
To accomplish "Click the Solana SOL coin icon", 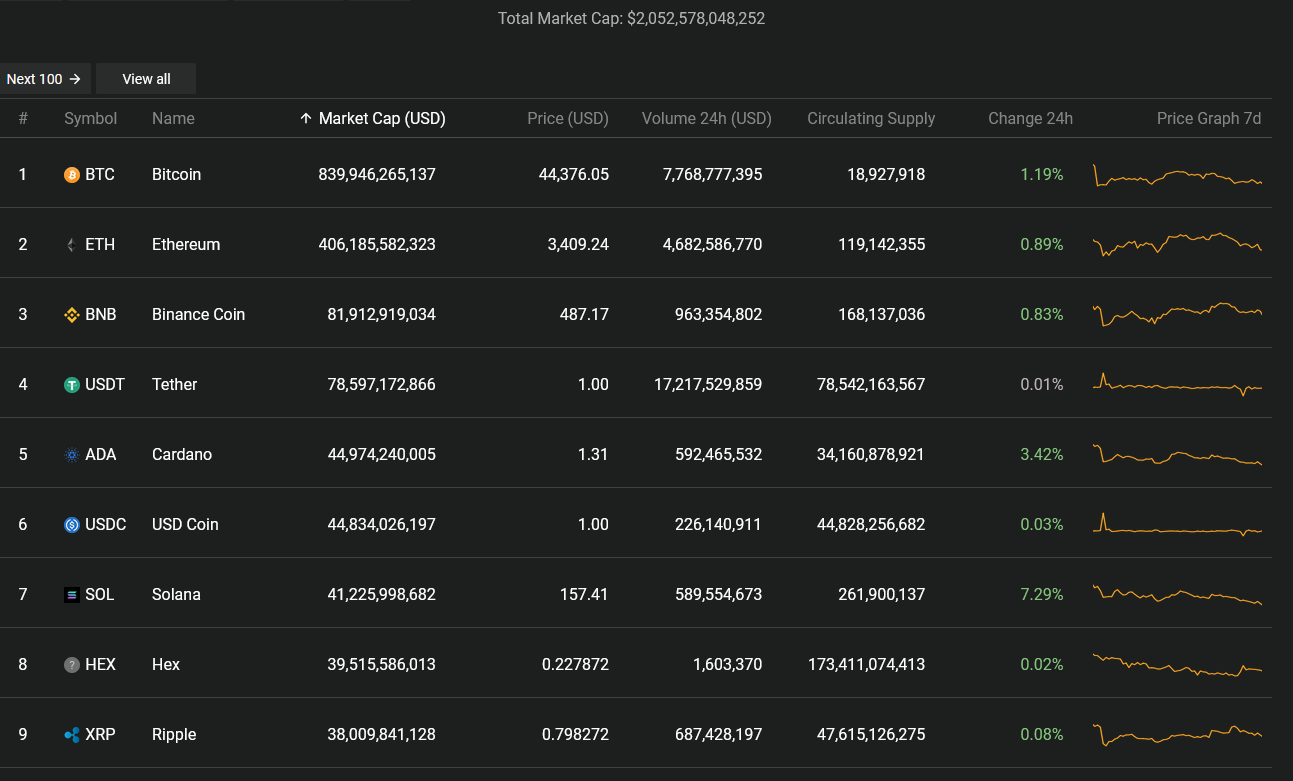I will pyautogui.click(x=71, y=594).
